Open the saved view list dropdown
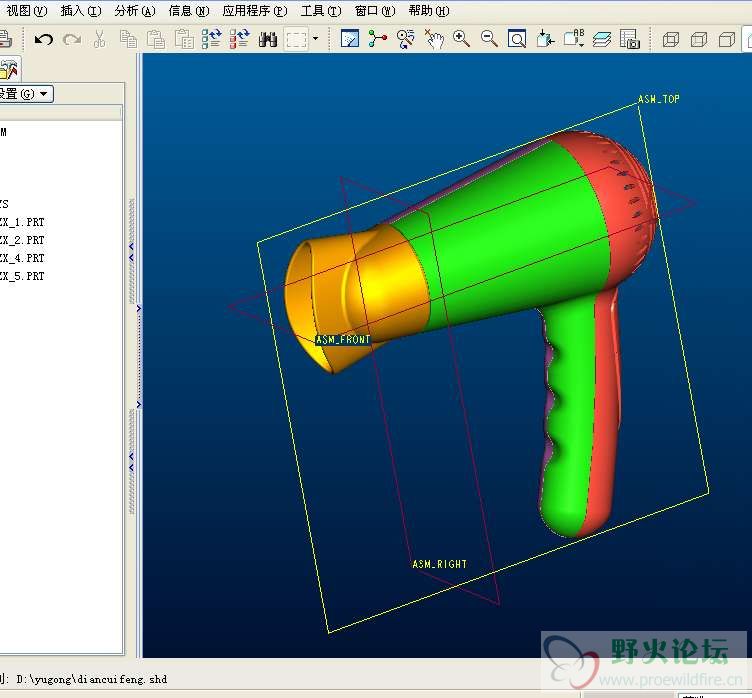752x698 pixels. coord(574,38)
